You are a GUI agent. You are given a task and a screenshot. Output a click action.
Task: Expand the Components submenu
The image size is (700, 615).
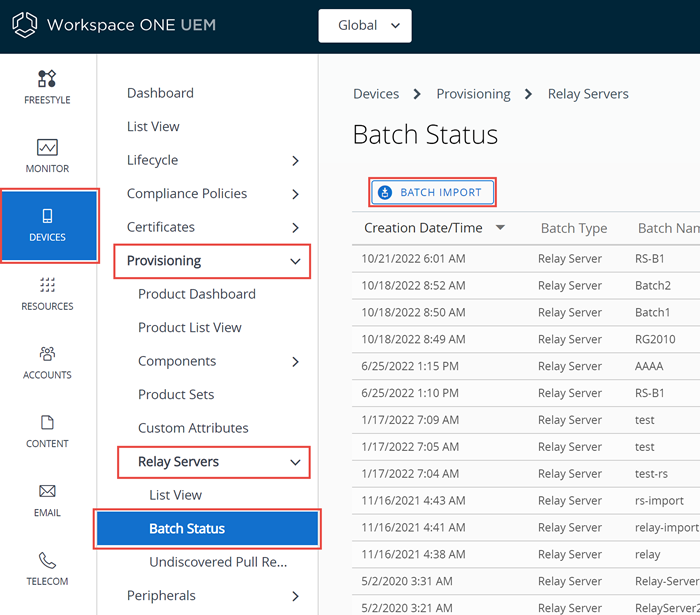coord(295,362)
